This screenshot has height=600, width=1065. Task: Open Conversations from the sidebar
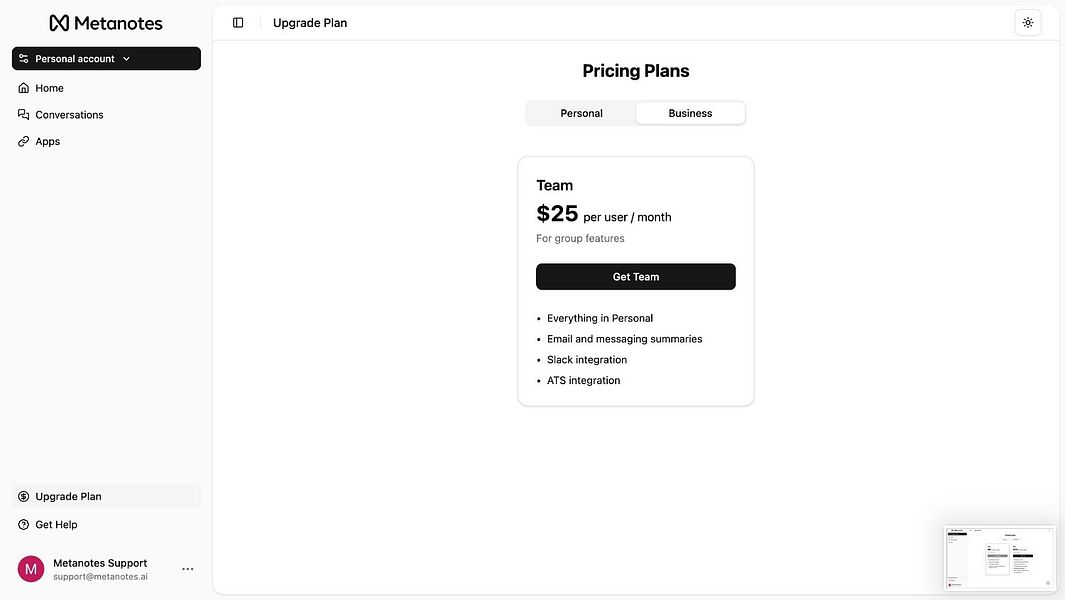[x=69, y=115]
